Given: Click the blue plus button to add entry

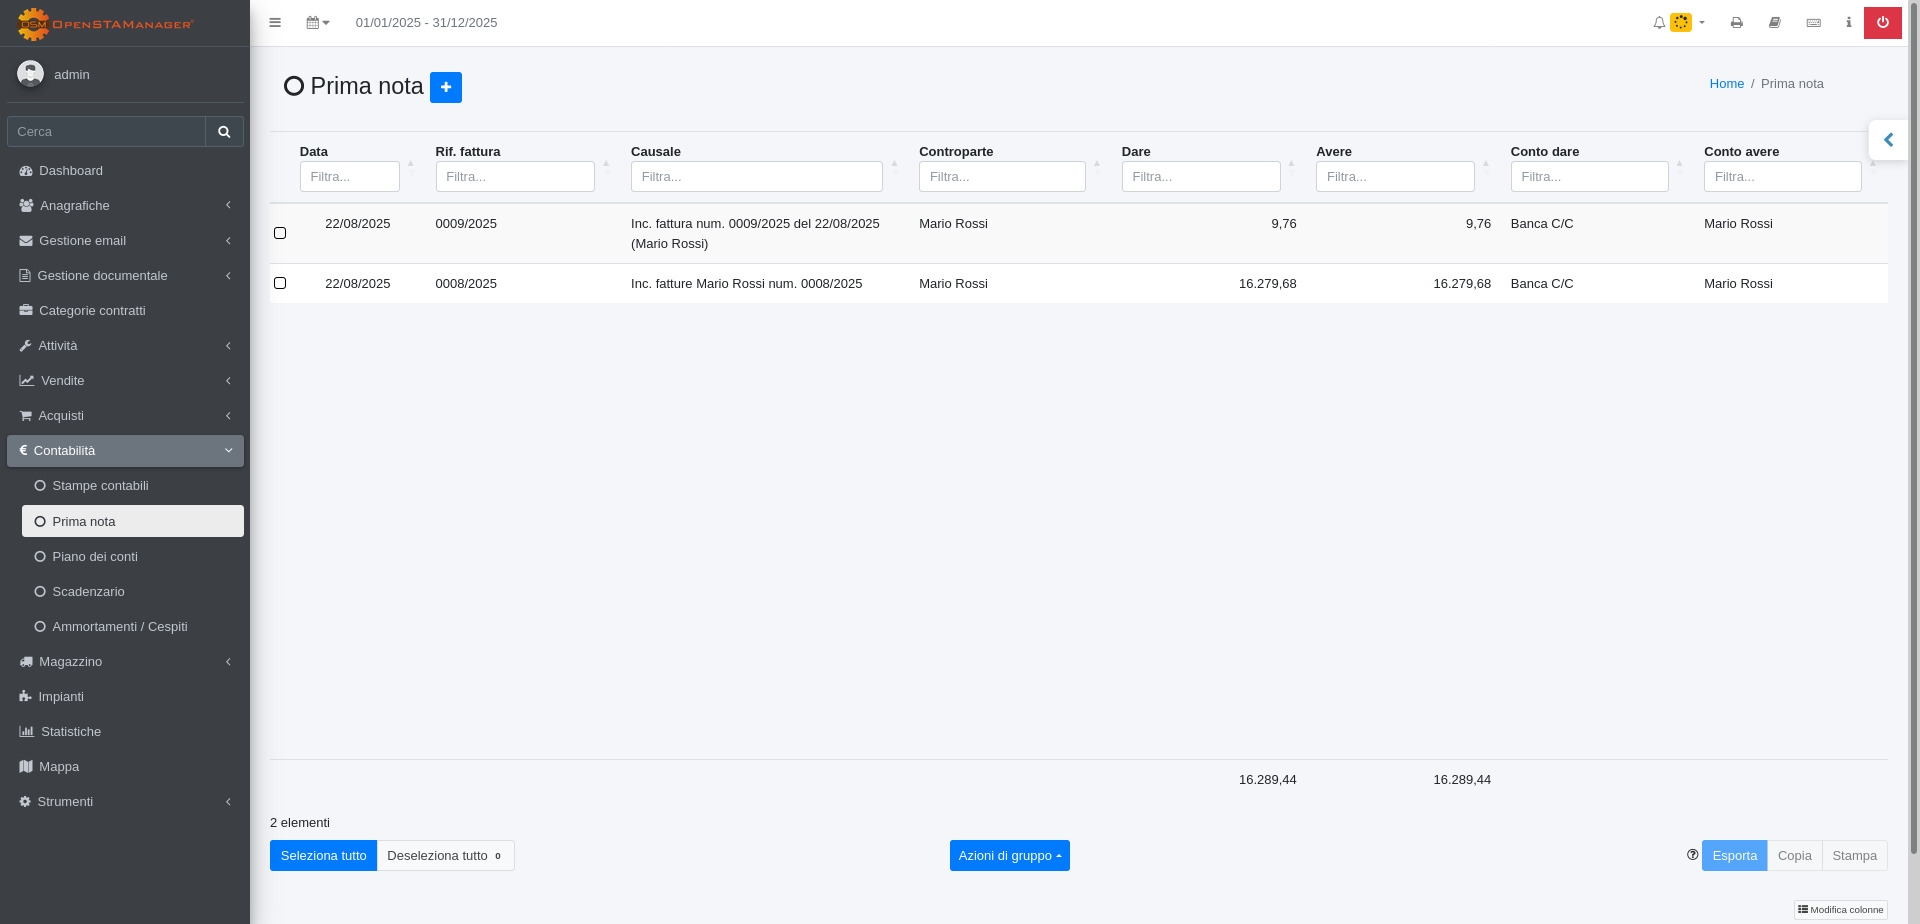Looking at the screenshot, I should pyautogui.click(x=445, y=87).
